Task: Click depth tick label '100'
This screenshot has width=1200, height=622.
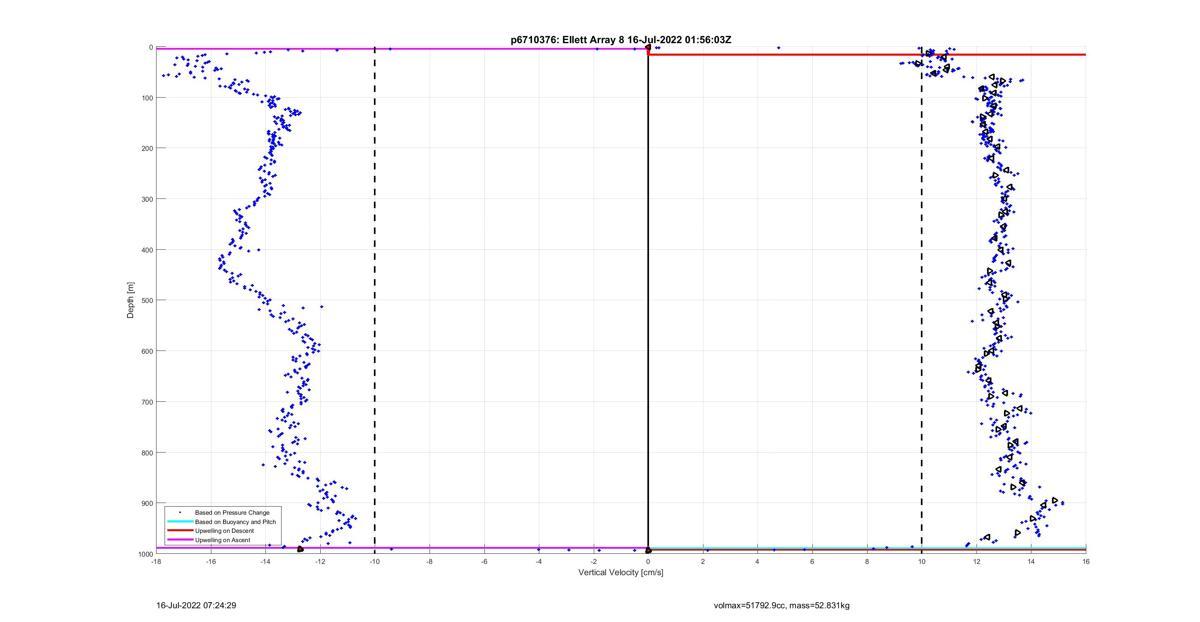Action: coord(146,98)
